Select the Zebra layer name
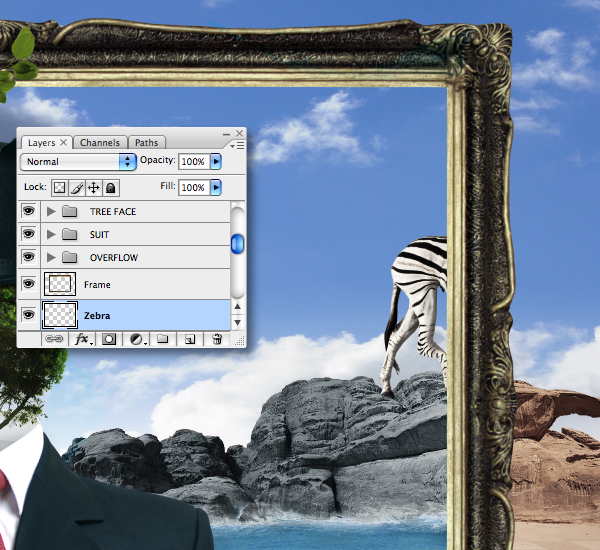This screenshot has width=600, height=550. click(x=97, y=316)
